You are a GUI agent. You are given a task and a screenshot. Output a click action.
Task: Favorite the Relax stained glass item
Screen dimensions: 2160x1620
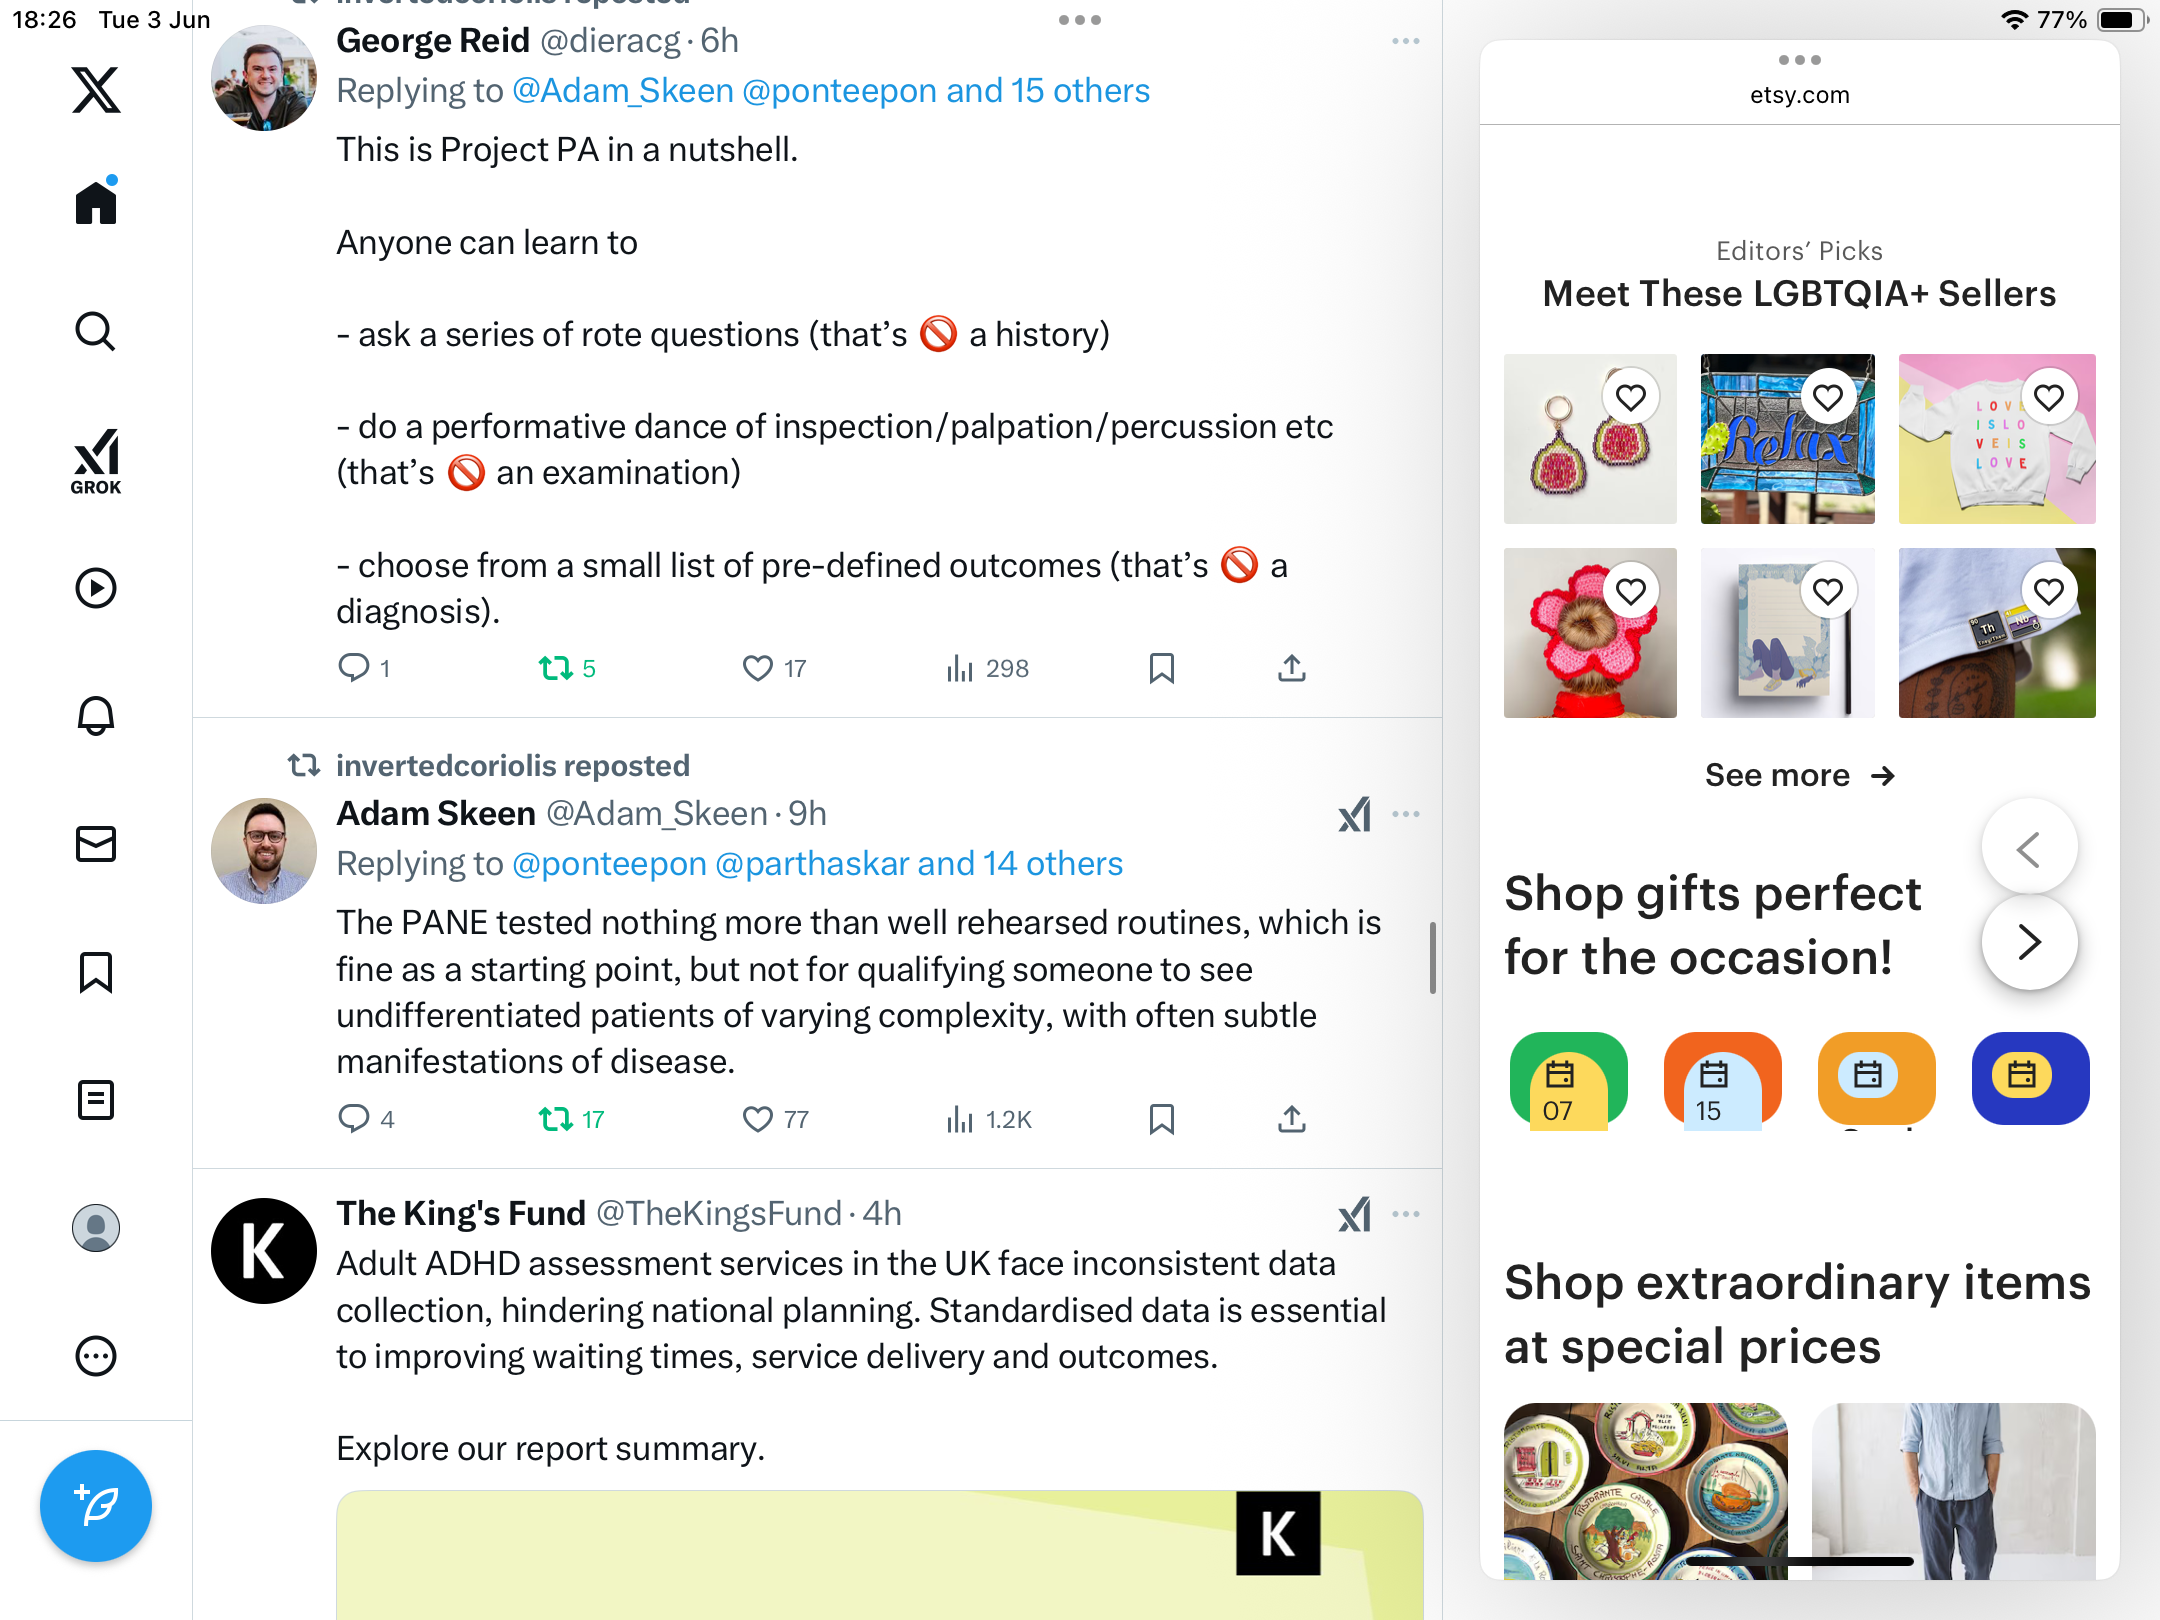click(x=1828, y=398)
